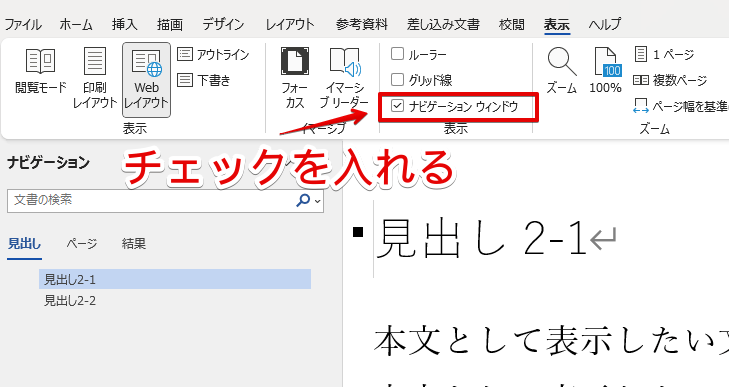
Task: Switch to 閲覧モード reading view
Action: click(40, 71)
